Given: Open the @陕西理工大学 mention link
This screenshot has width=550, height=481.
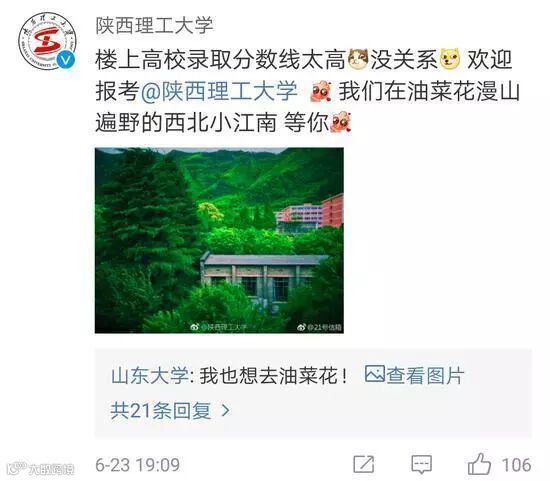Looking at the screenshot, I should click(220, 91).
